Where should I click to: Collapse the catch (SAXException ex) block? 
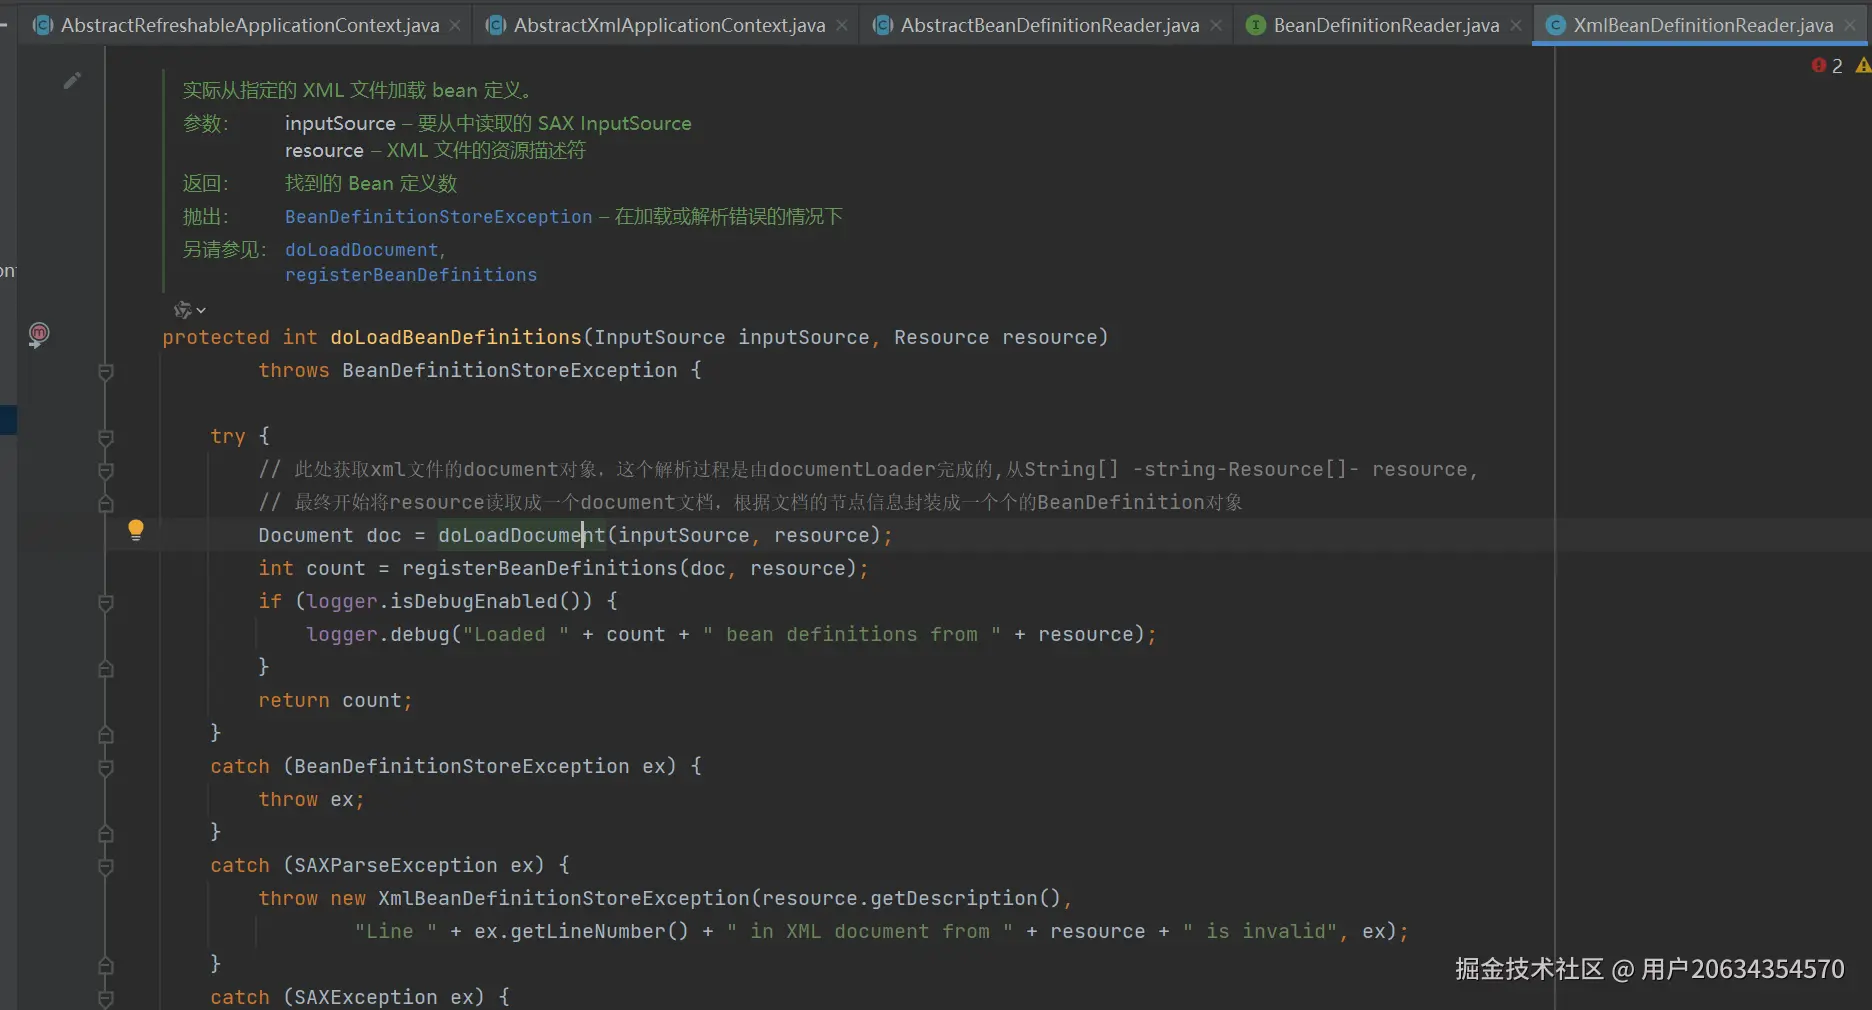click(x=106, y=998)
